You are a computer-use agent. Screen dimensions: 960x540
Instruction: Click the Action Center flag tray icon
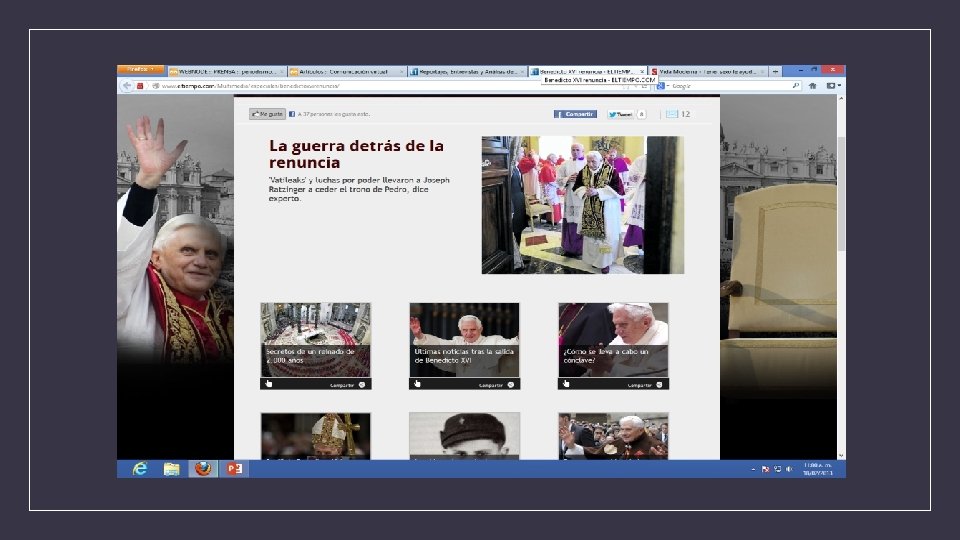(765, 469)
